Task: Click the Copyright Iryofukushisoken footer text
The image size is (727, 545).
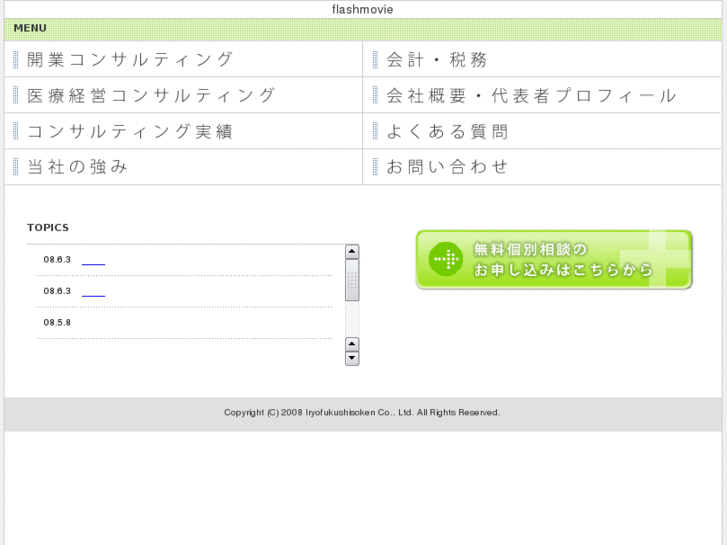Action: (x=362, y=412)
